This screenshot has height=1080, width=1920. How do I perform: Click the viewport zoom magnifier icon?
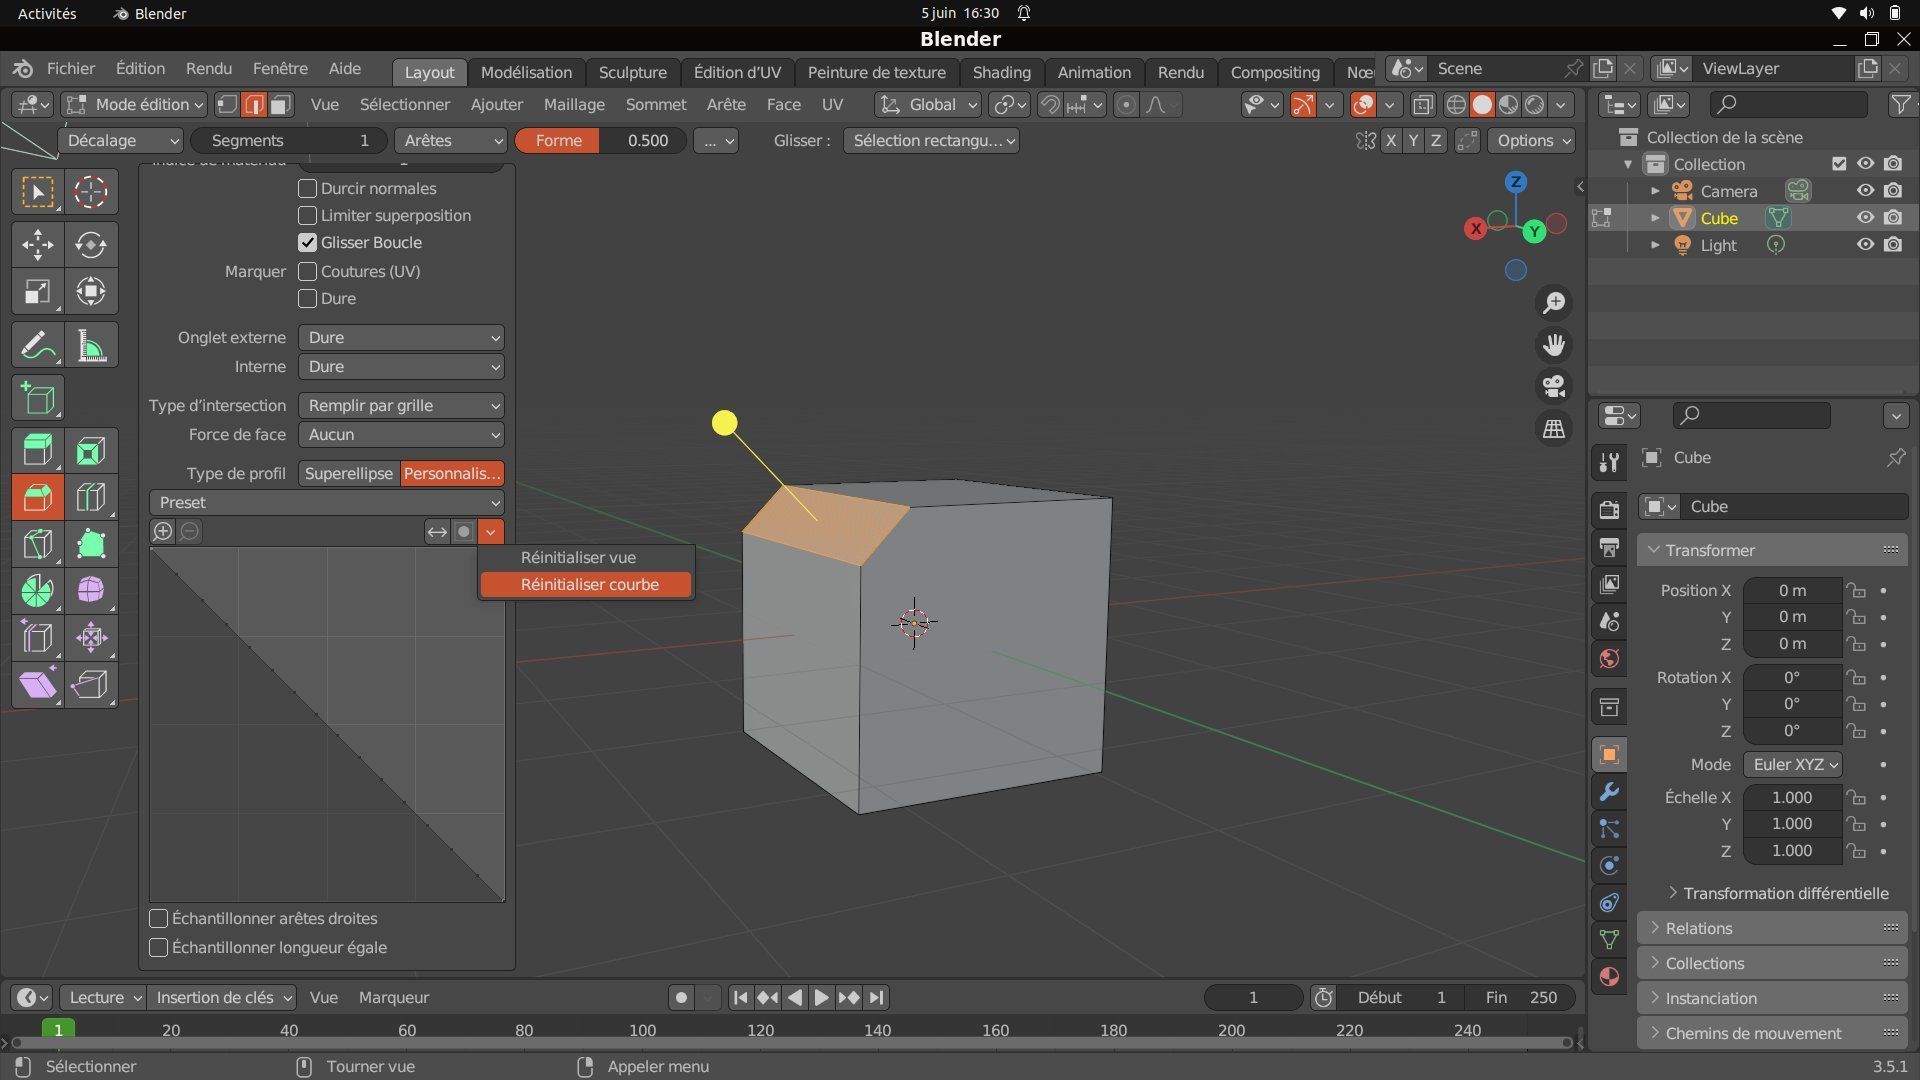tap(1554, 303)
